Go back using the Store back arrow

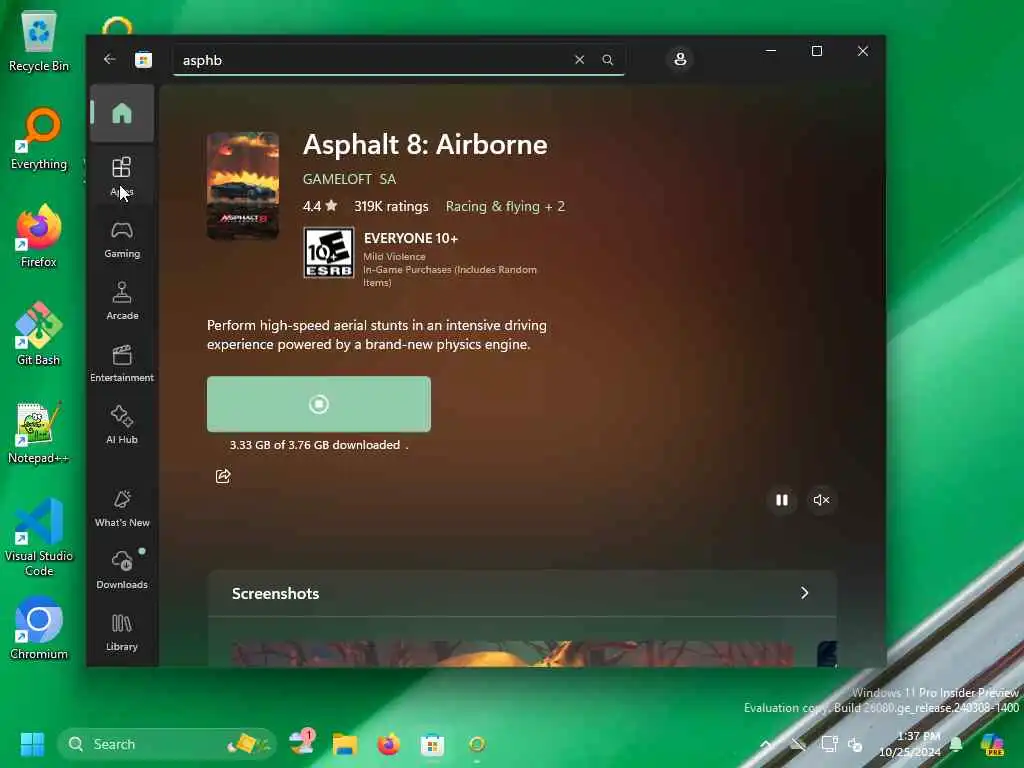(109, 59)
